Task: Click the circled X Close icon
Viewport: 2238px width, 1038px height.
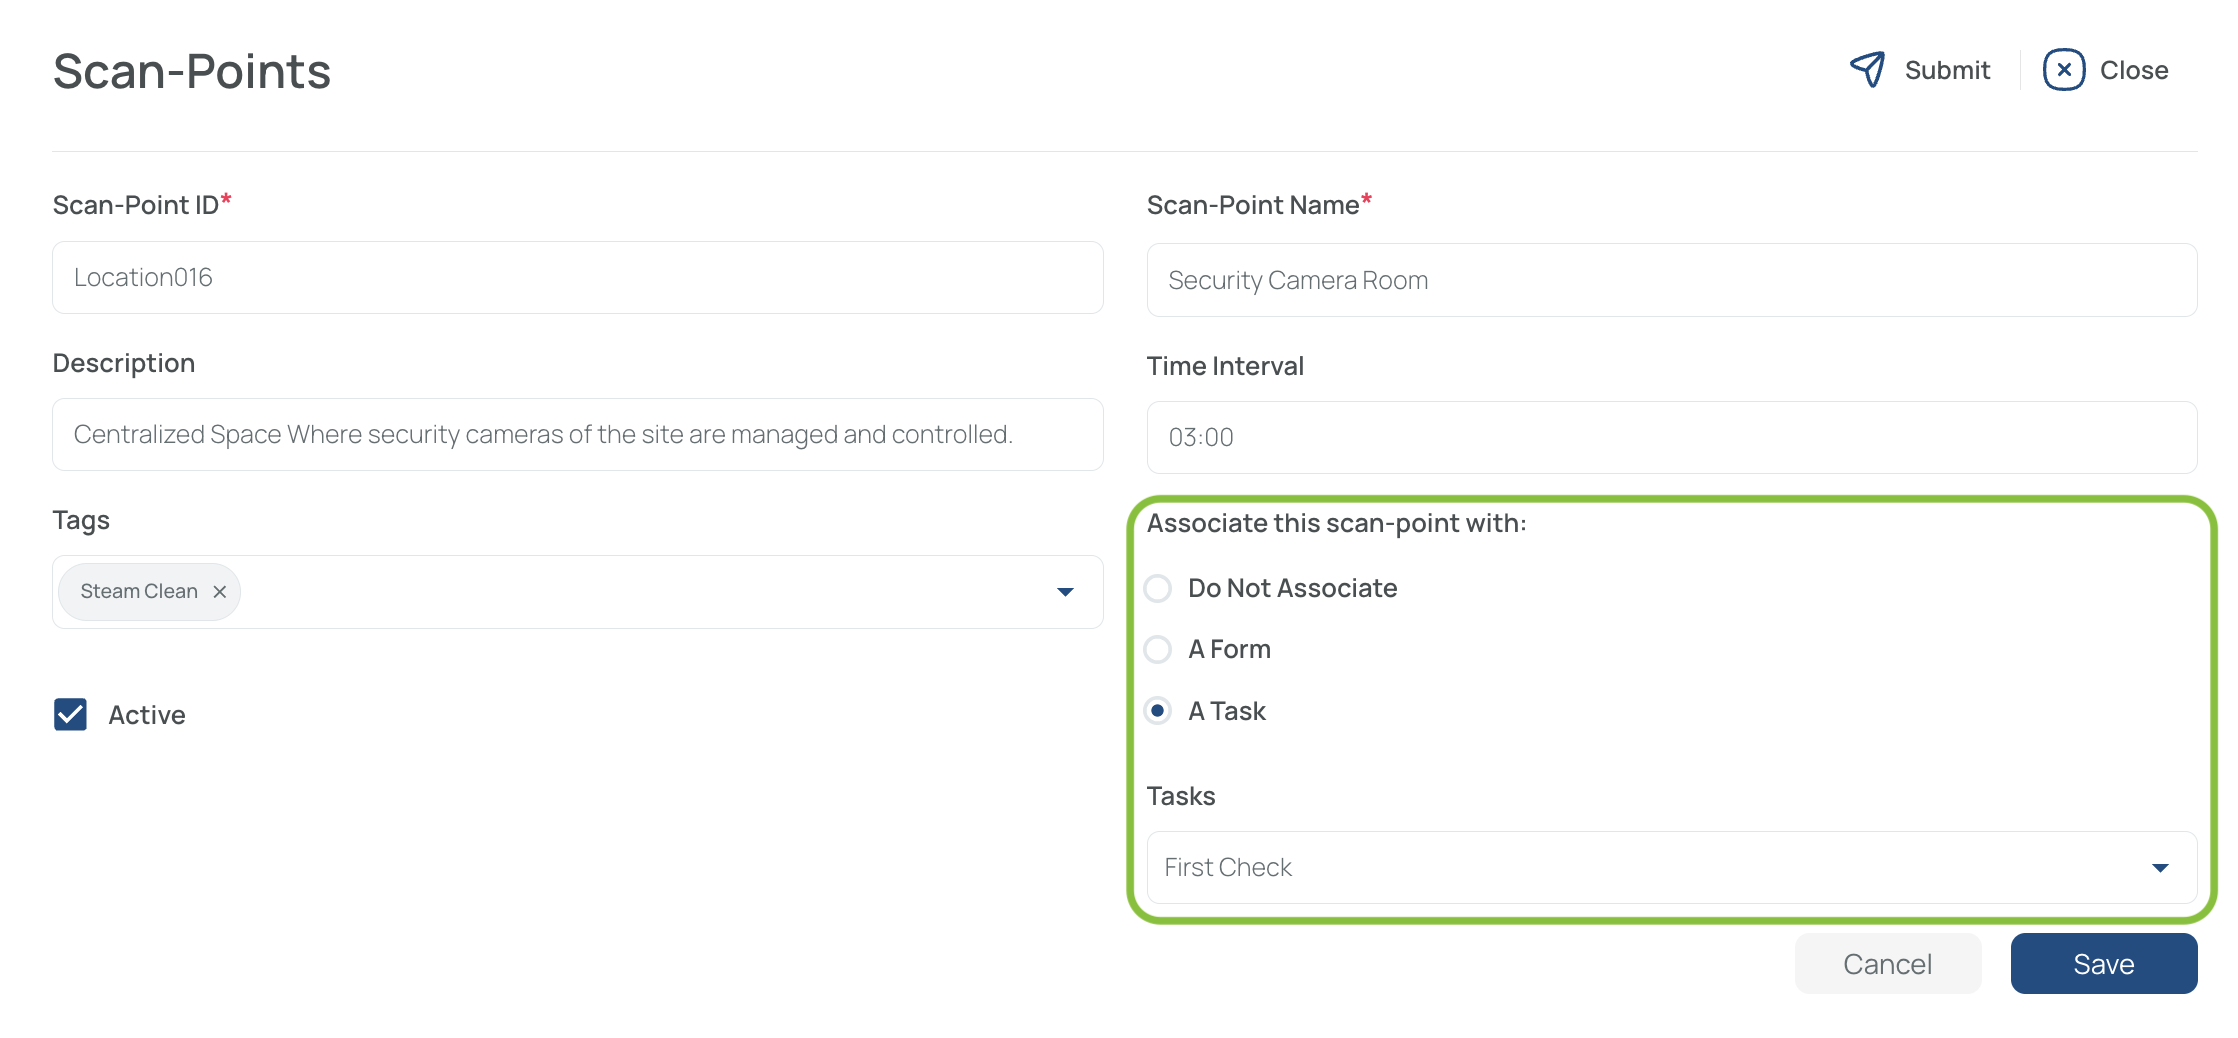Action: pos(2063,70)
